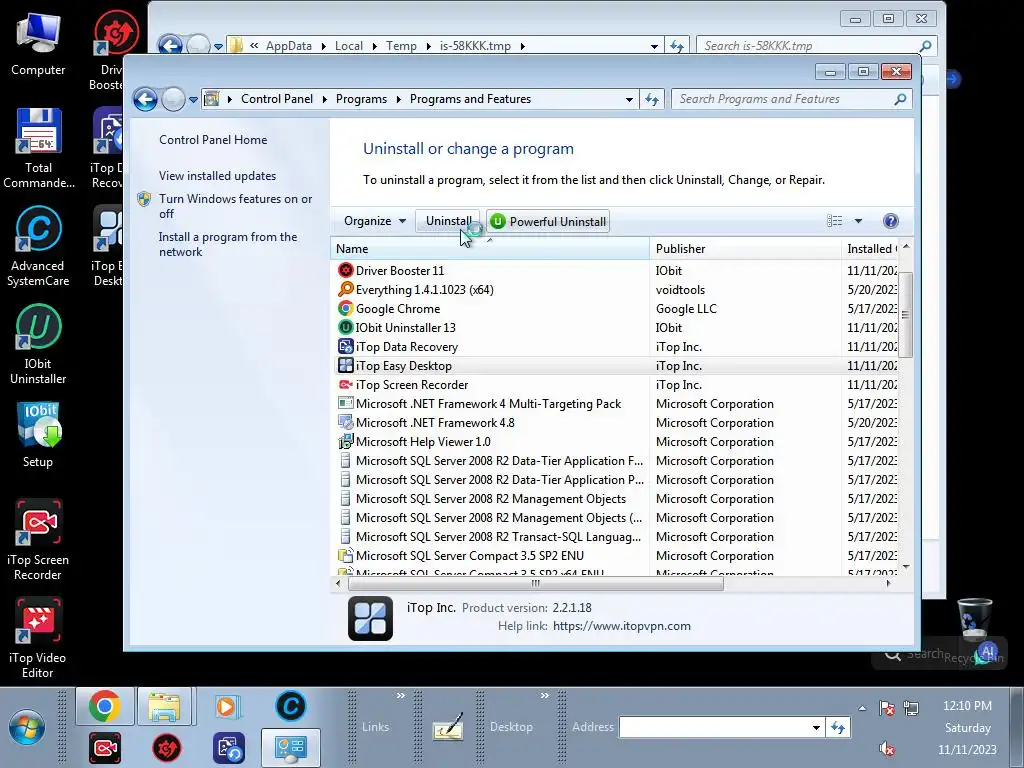Click AppData in the back Explorer window path

click(289, 46)
